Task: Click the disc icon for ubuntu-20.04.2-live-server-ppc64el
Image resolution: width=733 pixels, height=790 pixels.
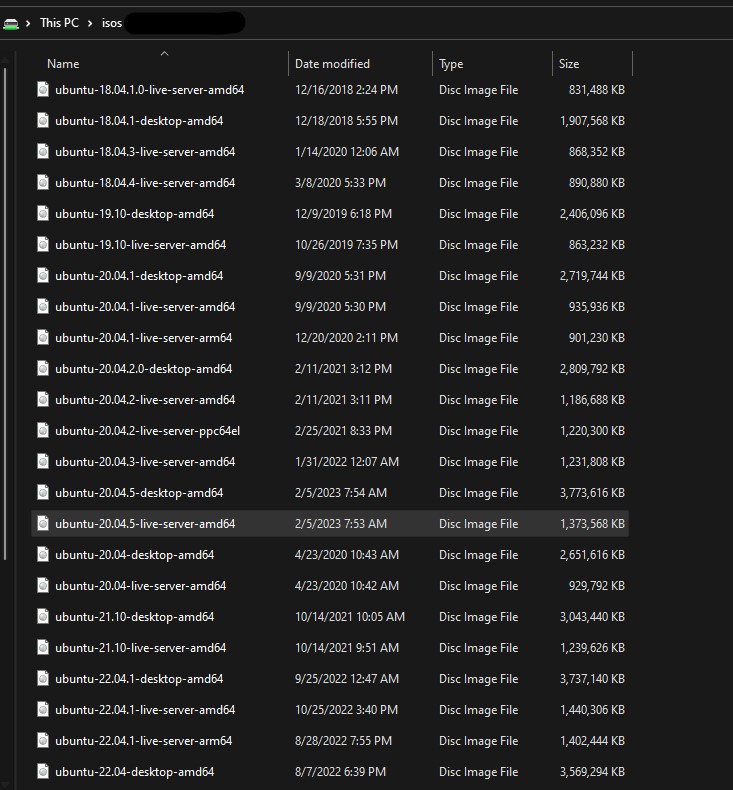Action: pyautogui.click(x=43, y=431)
